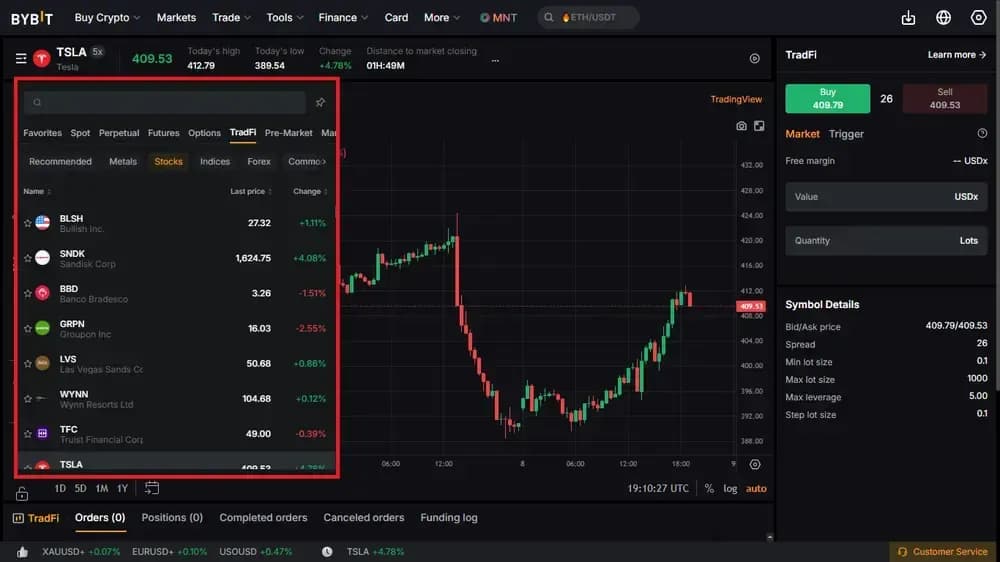The height and width of the screenshot is (562, 1000).
Task: Open chart settings gear near time axis
Action: (x=754, y=464)
